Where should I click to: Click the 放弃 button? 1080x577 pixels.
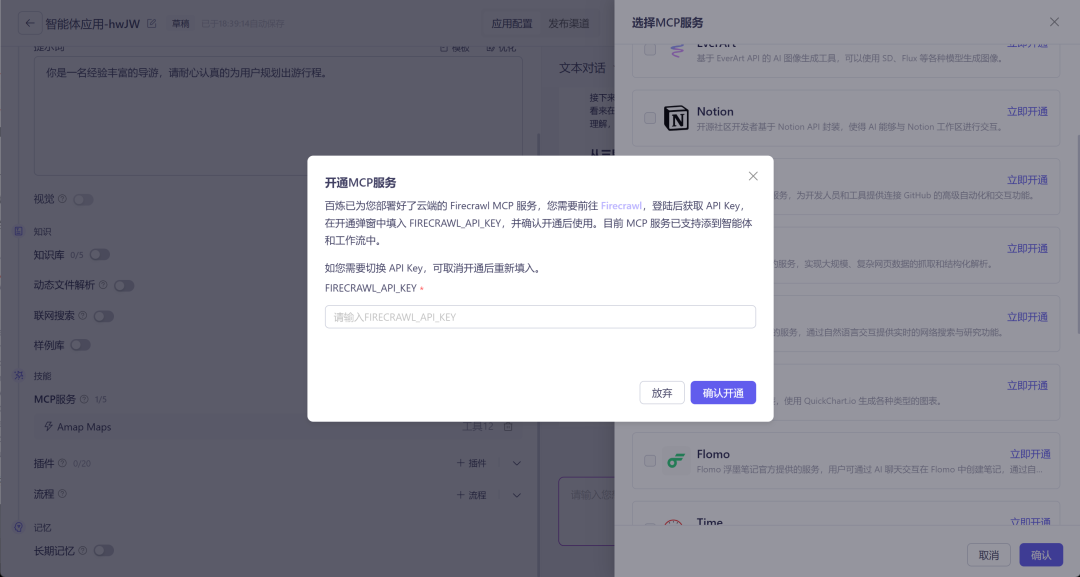pos(662,392)
